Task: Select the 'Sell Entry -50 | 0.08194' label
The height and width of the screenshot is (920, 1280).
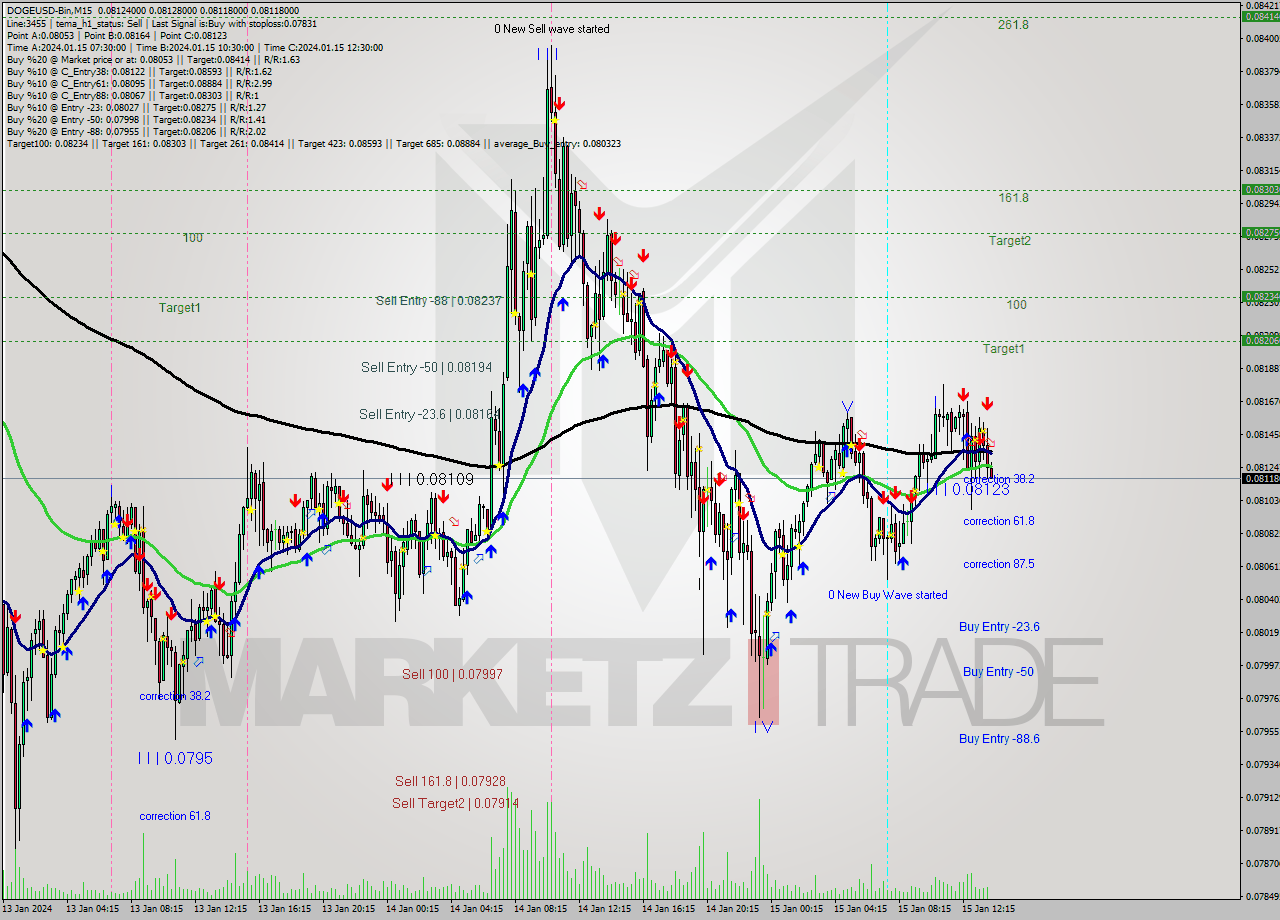Action: [427, 368]
